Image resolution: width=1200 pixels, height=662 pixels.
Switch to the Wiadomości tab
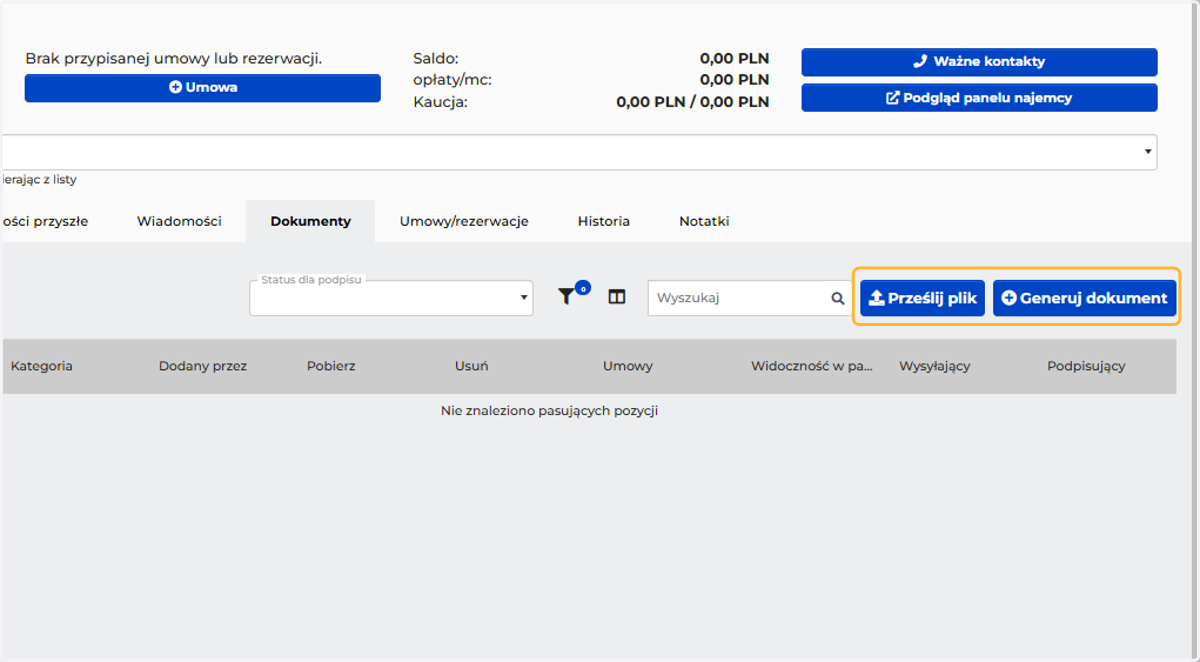point(179,221)
